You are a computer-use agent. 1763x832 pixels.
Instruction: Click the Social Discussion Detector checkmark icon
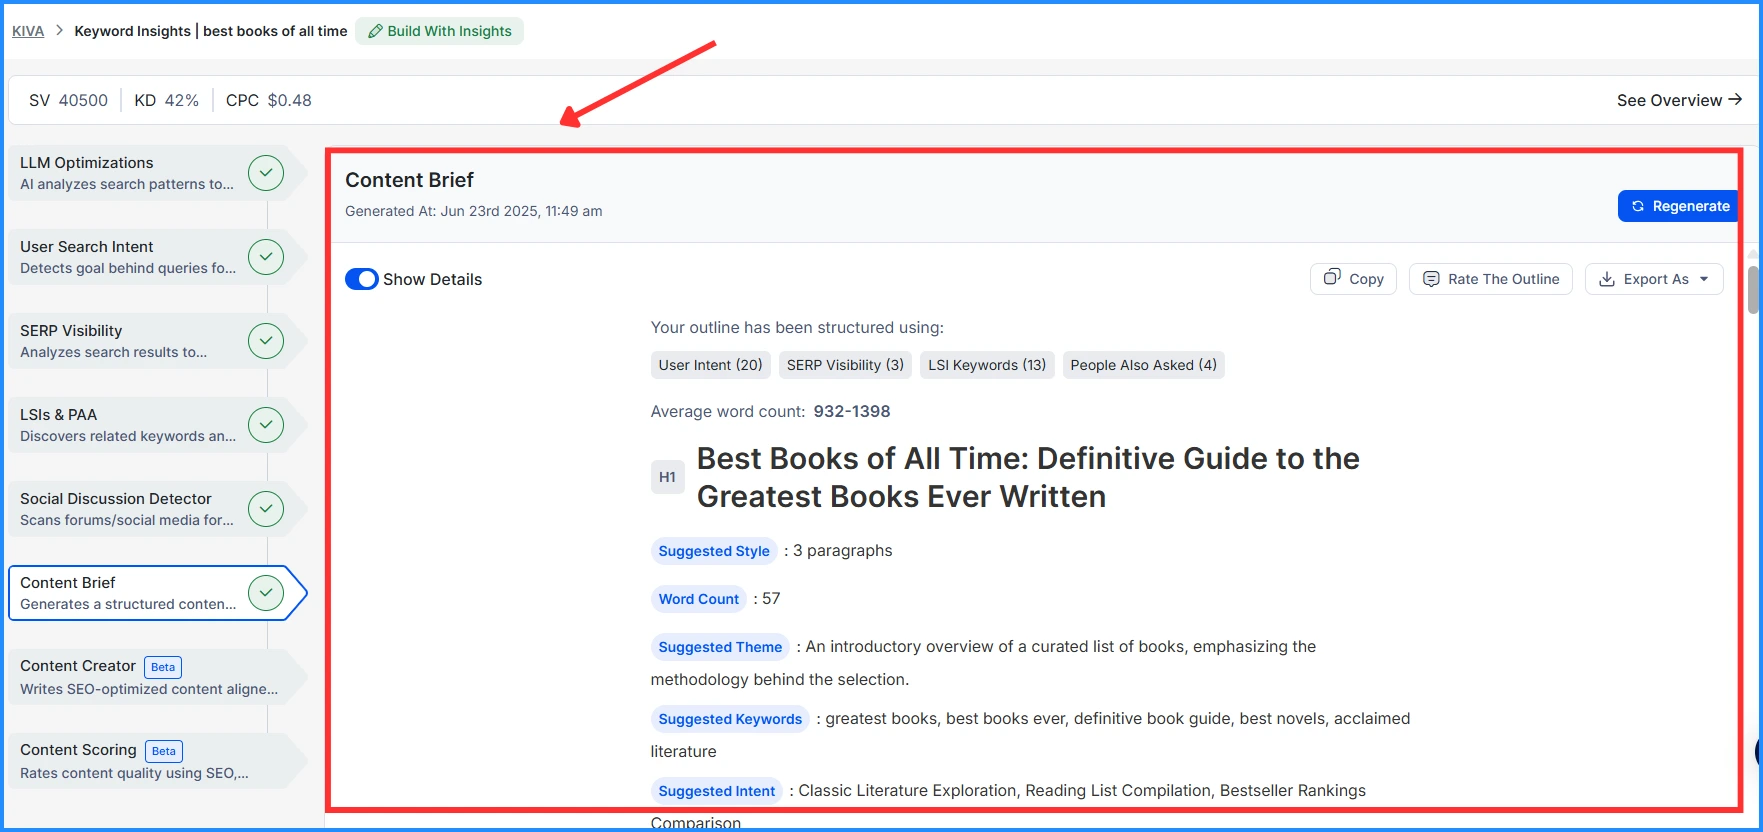pyautogui.click(x=266, y=509)
